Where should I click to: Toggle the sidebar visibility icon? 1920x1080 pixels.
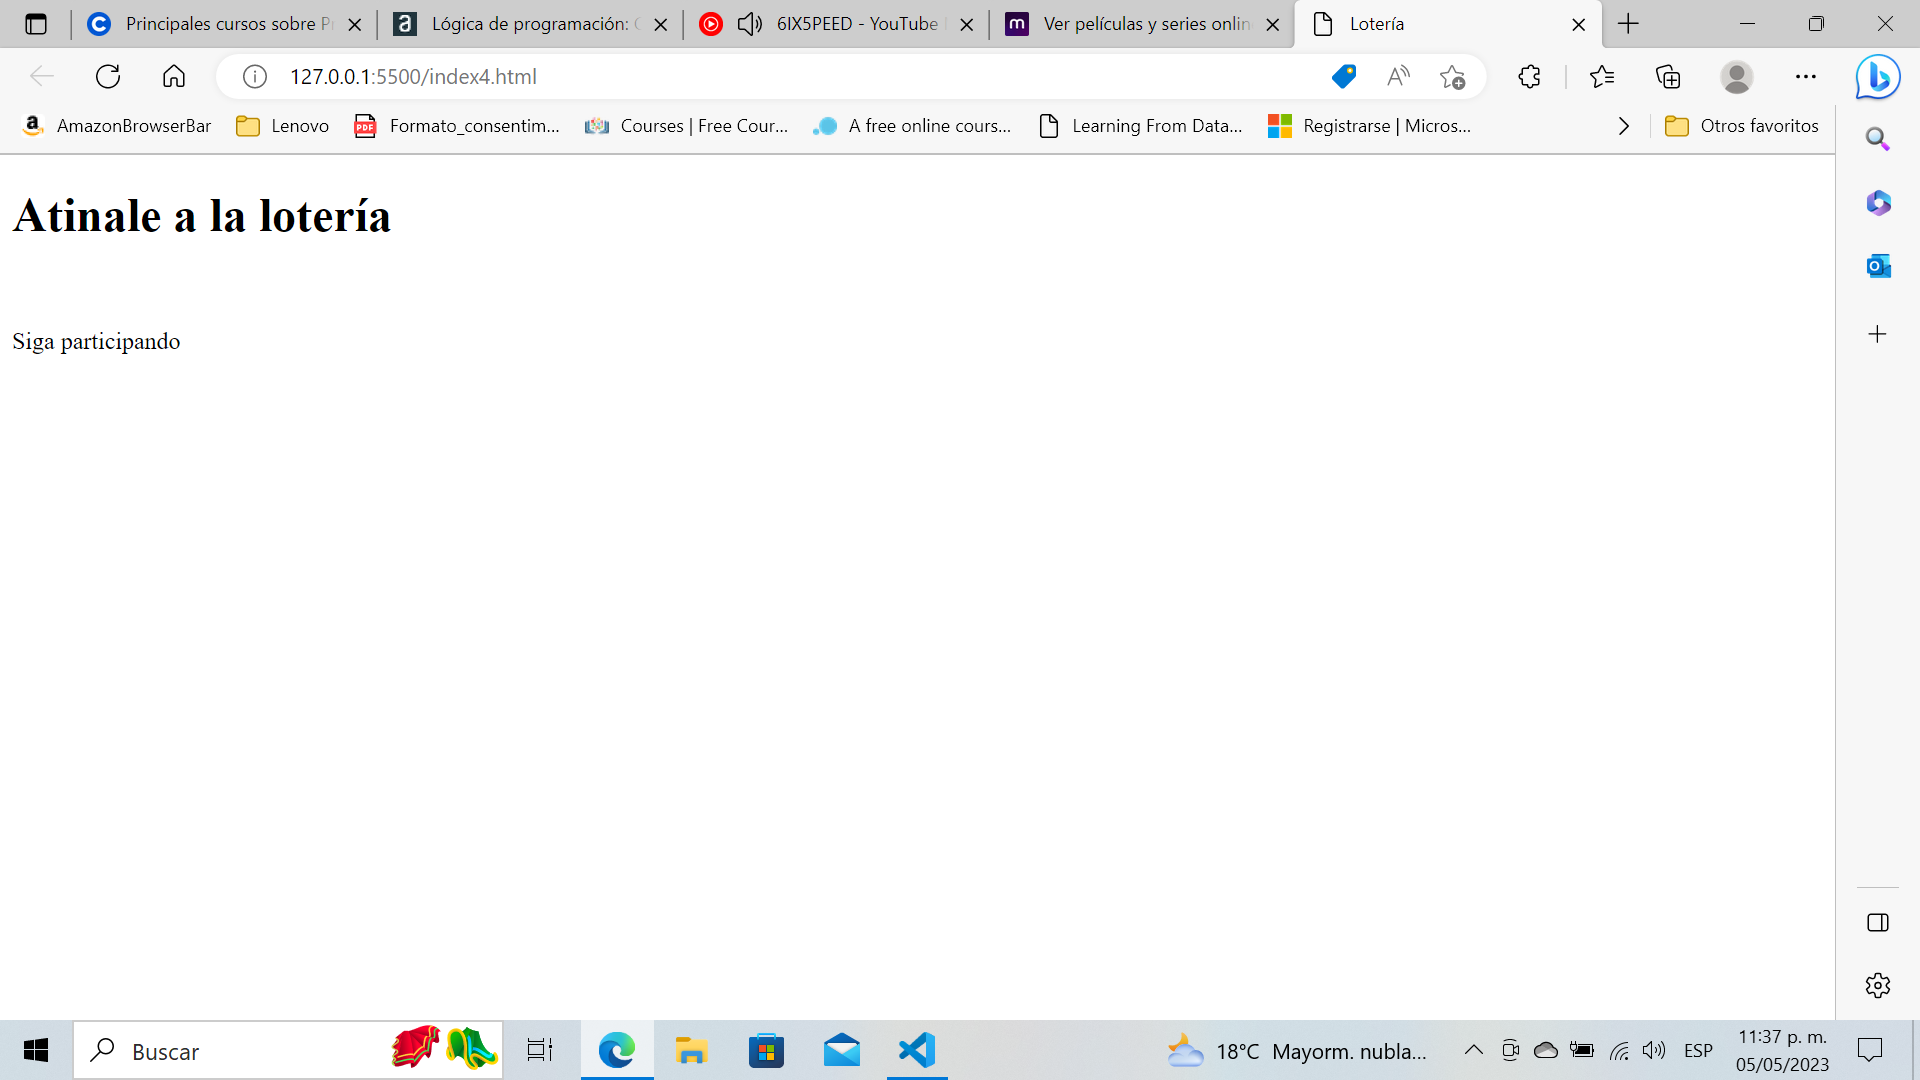1878,922
